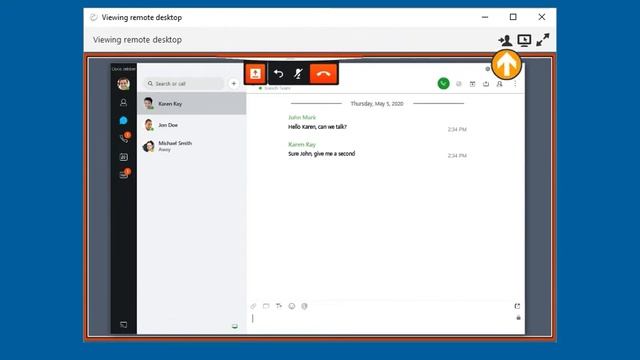
Task: Click the small grey settings dot above chat header
Action: [487, 69]
